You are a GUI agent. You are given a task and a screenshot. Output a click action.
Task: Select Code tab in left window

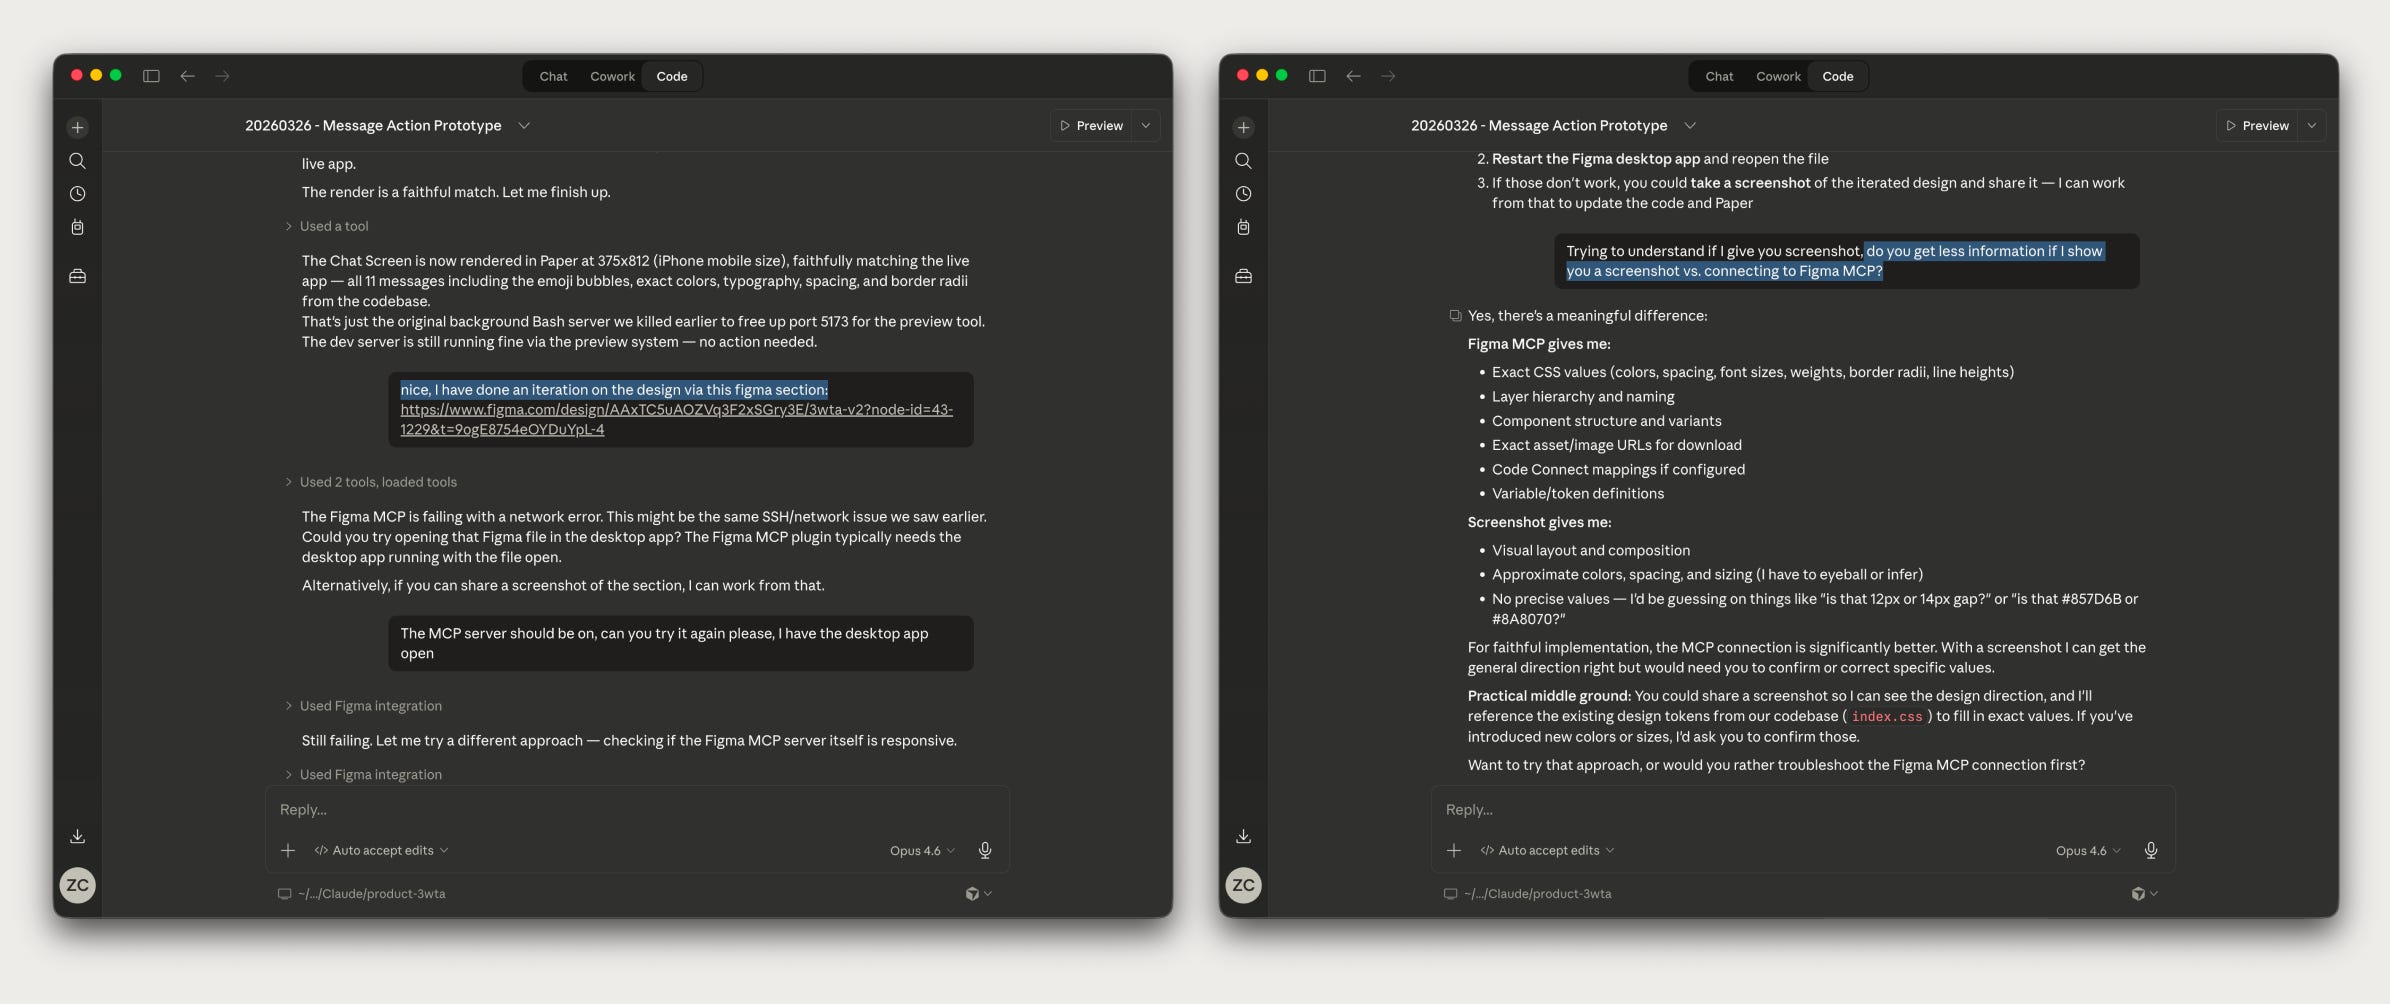pyautogui.click(x=672, y=76)
